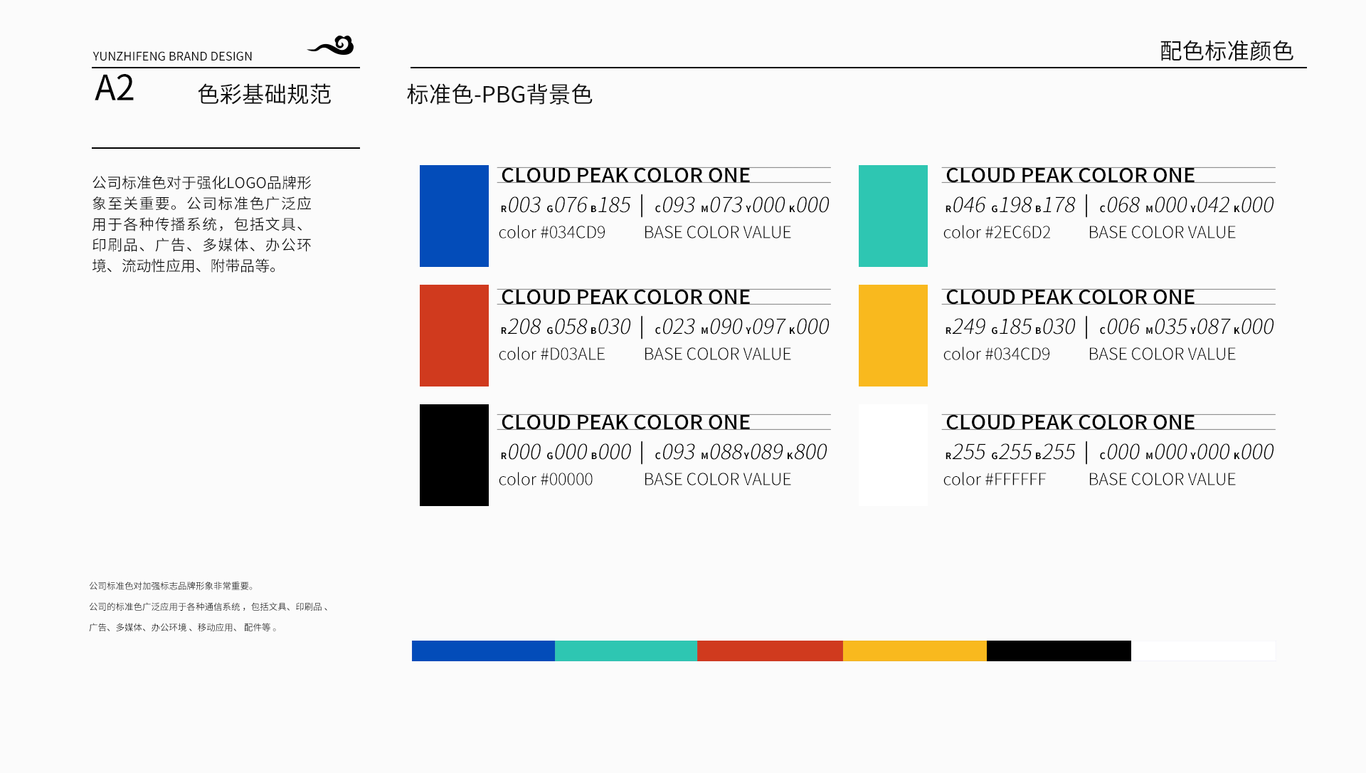Pick the blue segment in bottom color strip
Screen dimensions: 1366x773
(x=483, y=651)
